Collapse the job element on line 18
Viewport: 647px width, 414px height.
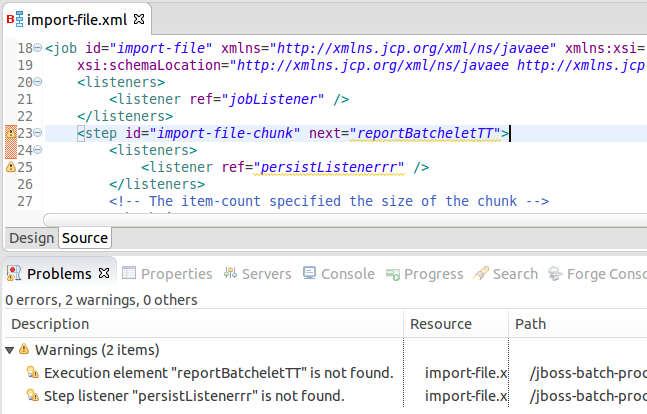[38, 48]
